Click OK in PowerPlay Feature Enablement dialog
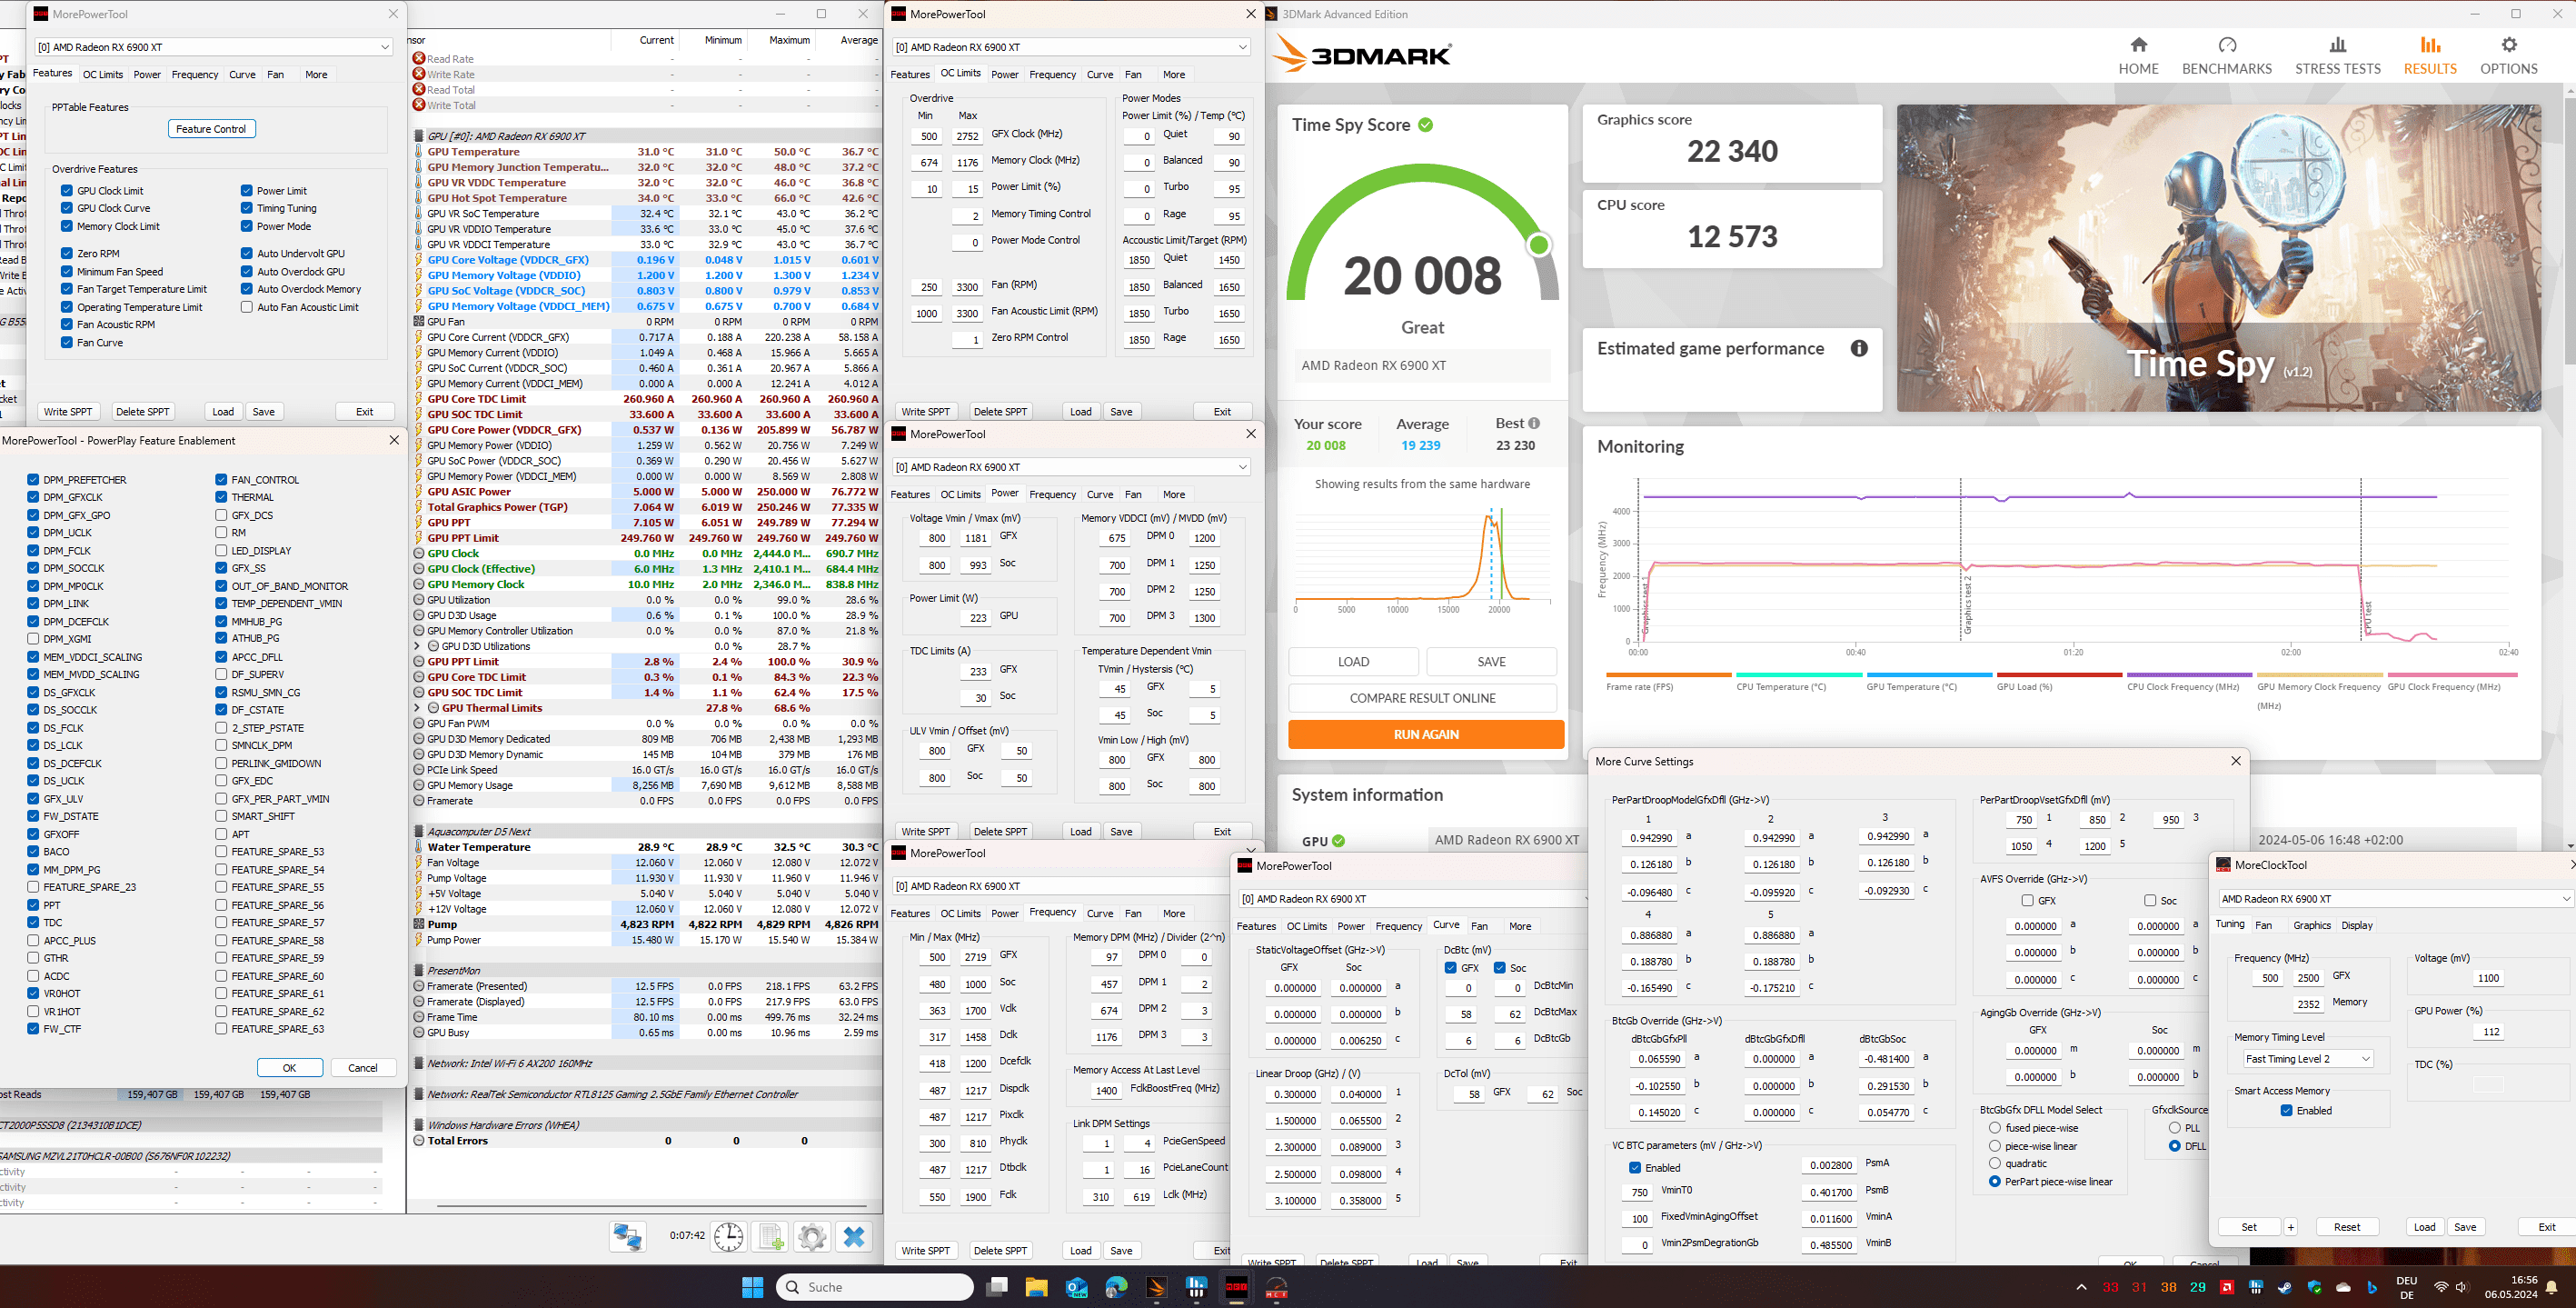The width and height of the screenshot is (2576, 1308). pyautogui.click(x=289, y=1068)
